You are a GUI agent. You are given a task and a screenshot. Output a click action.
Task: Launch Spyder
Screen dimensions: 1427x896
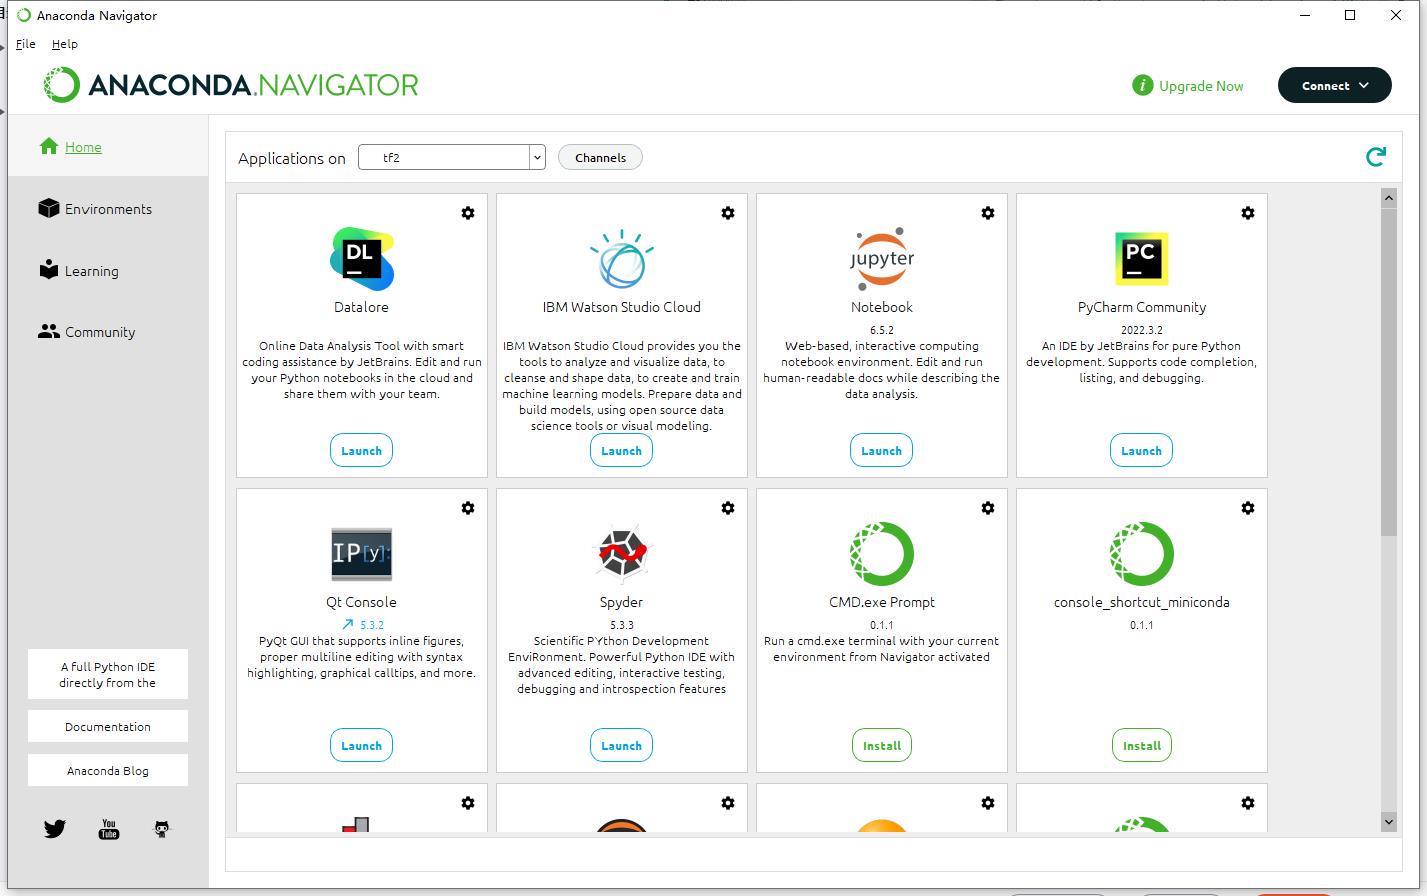(622, 745)
